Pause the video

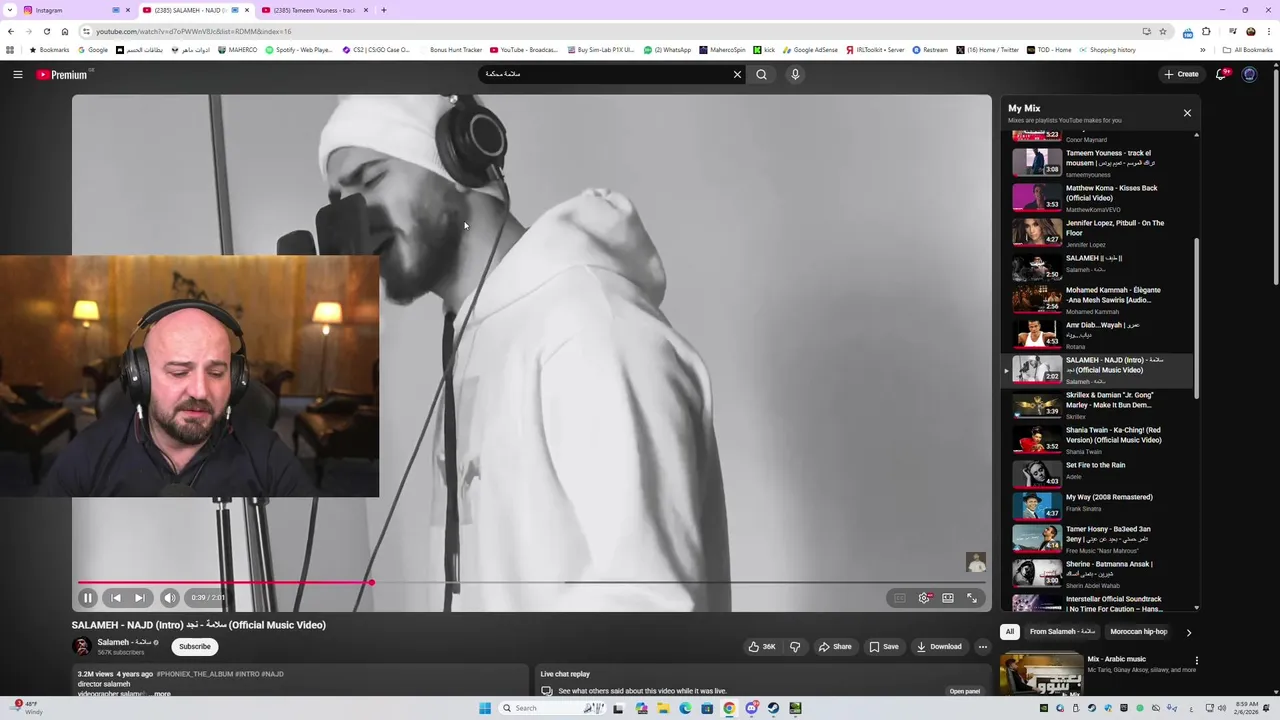(x=87, y=598)
